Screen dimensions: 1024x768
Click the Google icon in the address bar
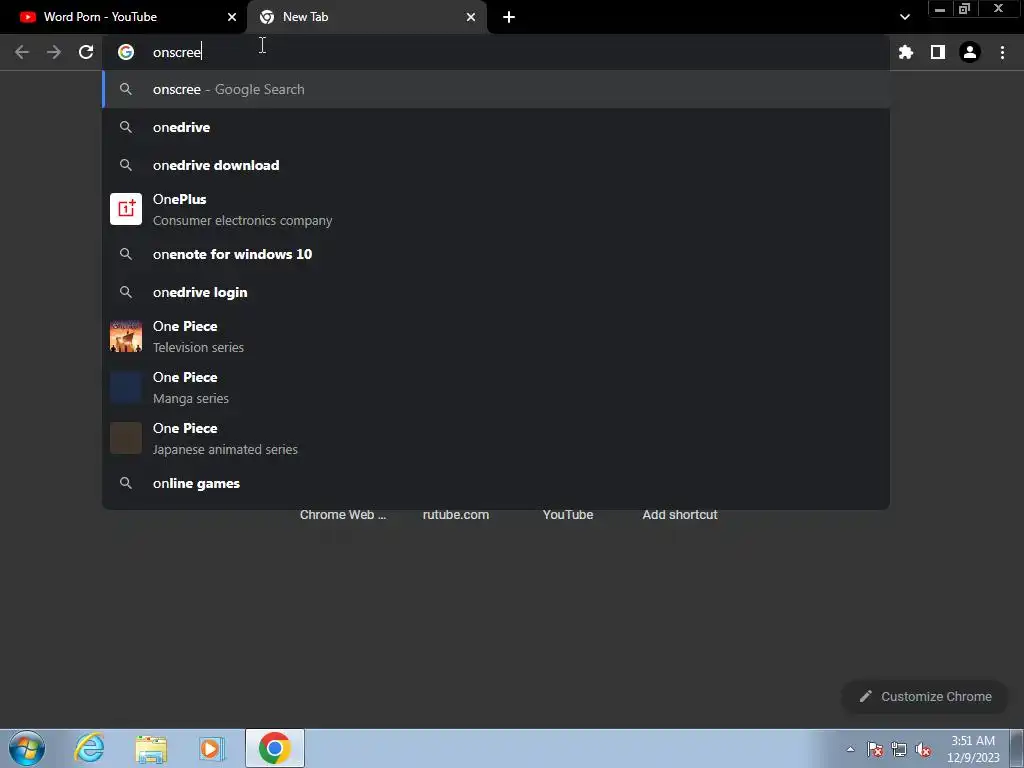(125, 52)
